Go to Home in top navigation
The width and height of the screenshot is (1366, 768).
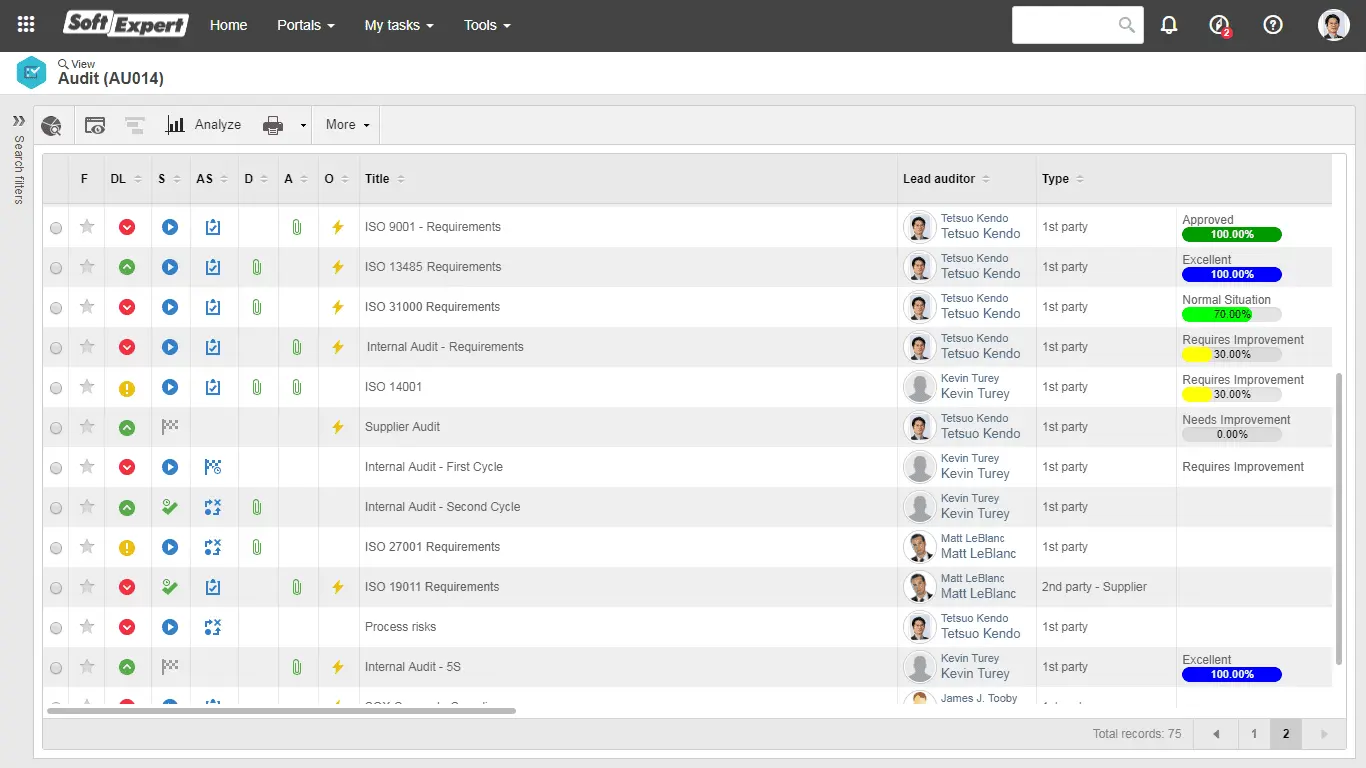pos(228,25)
